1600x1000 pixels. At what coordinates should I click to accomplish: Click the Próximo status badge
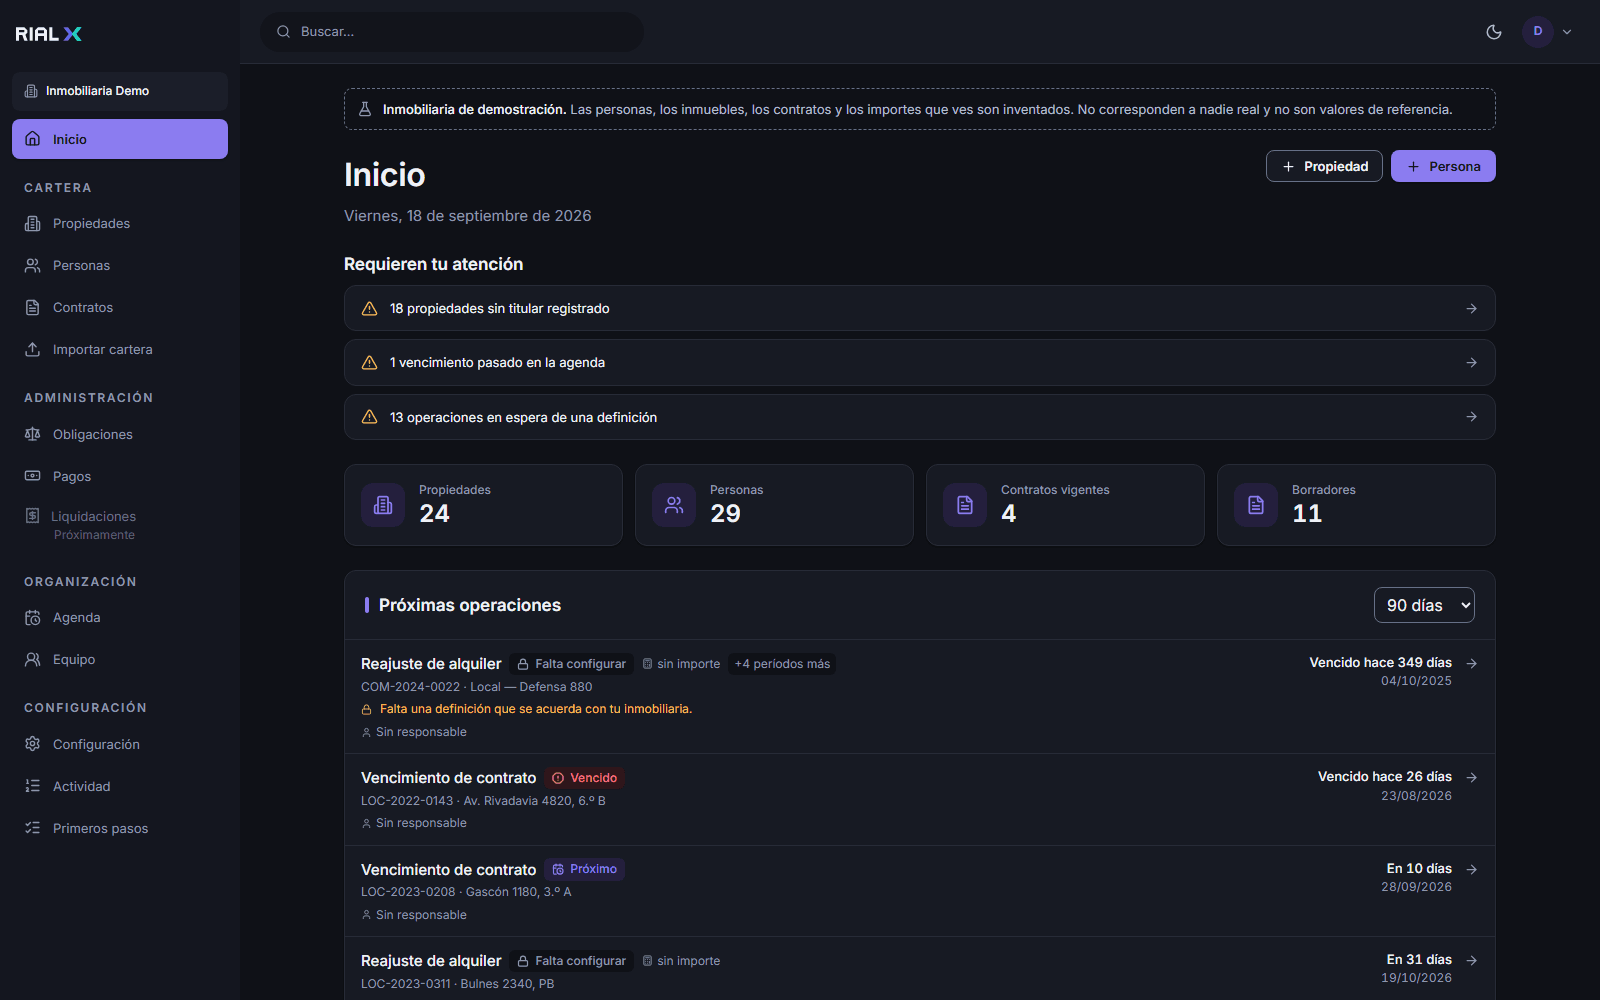(585, 869)
